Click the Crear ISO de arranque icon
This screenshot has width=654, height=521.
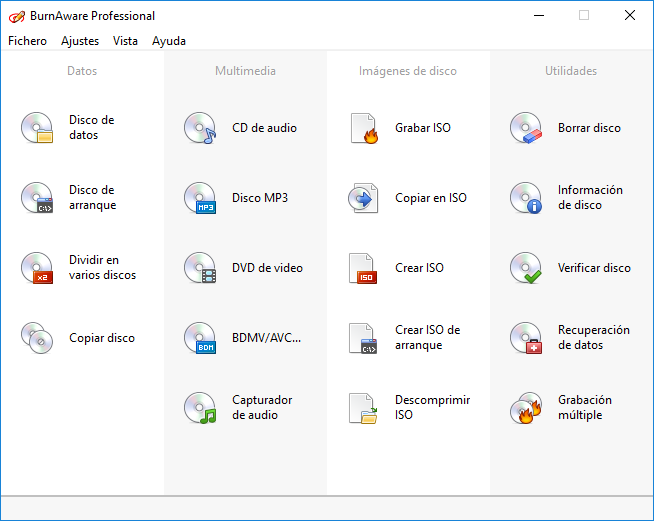tap(363, 338)
